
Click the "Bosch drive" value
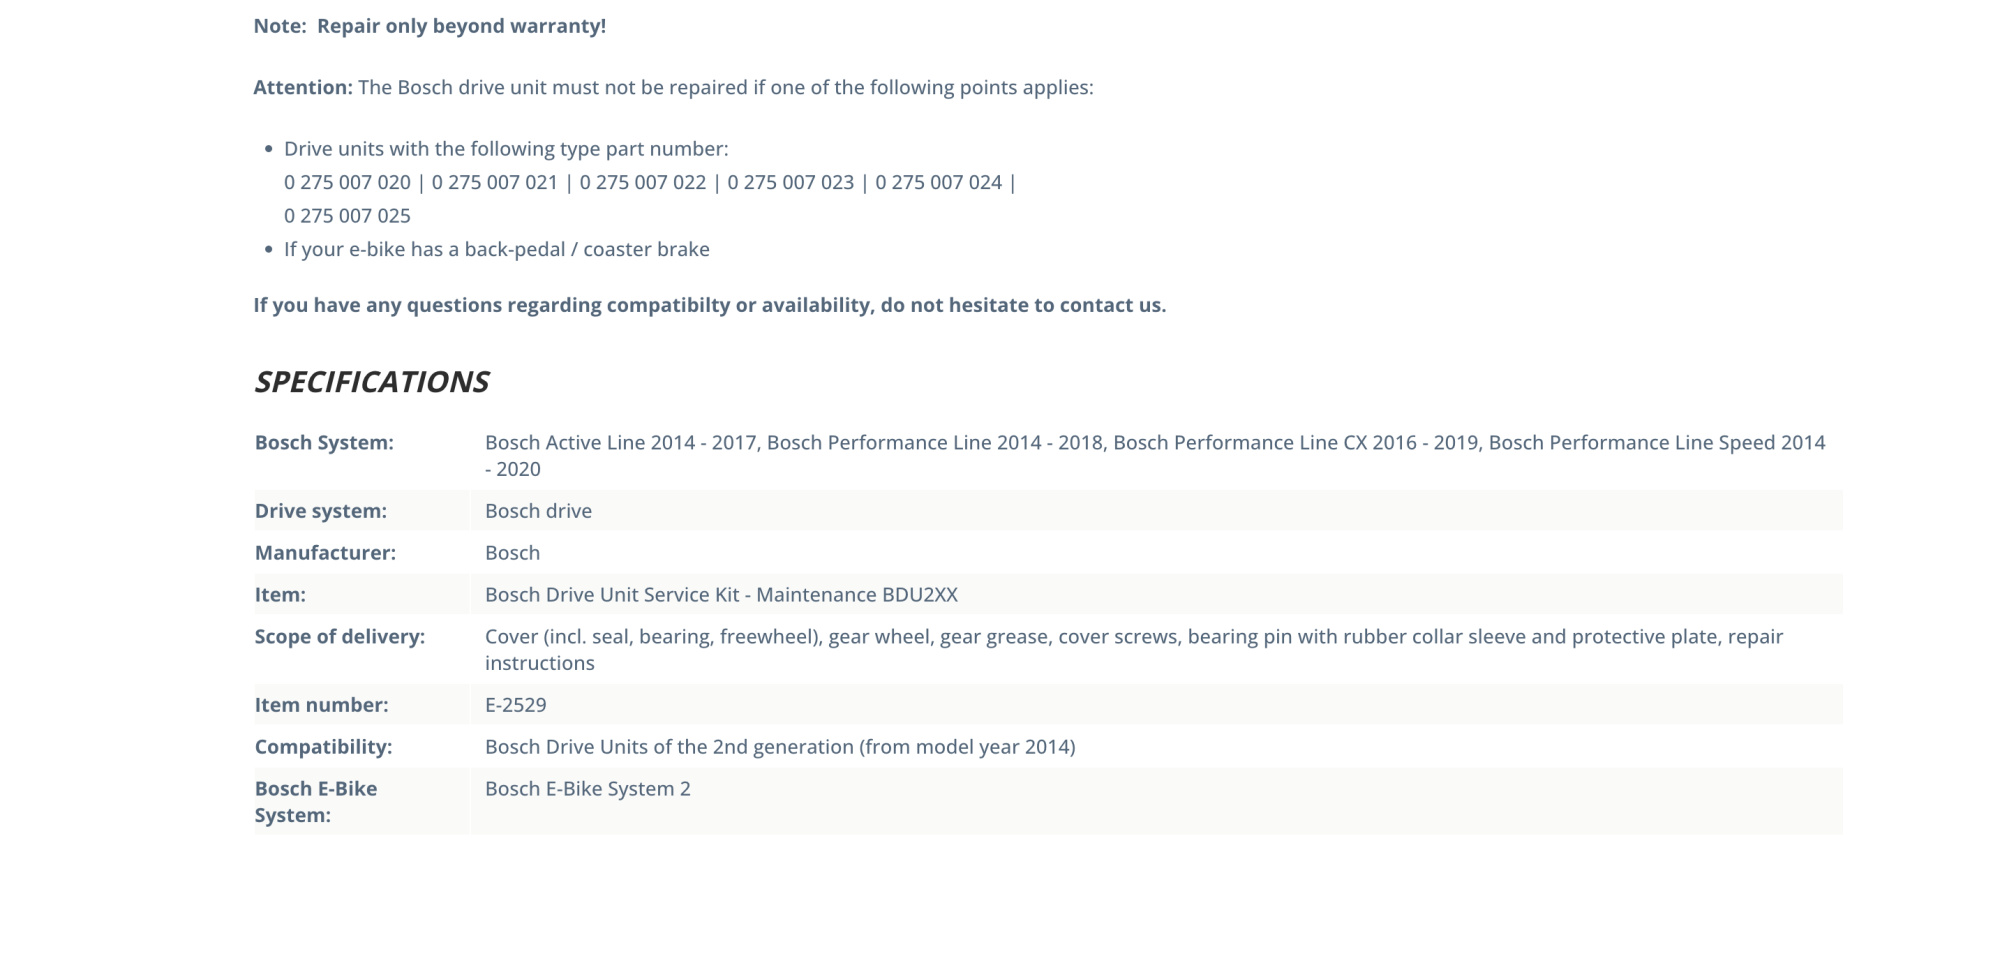538,511
